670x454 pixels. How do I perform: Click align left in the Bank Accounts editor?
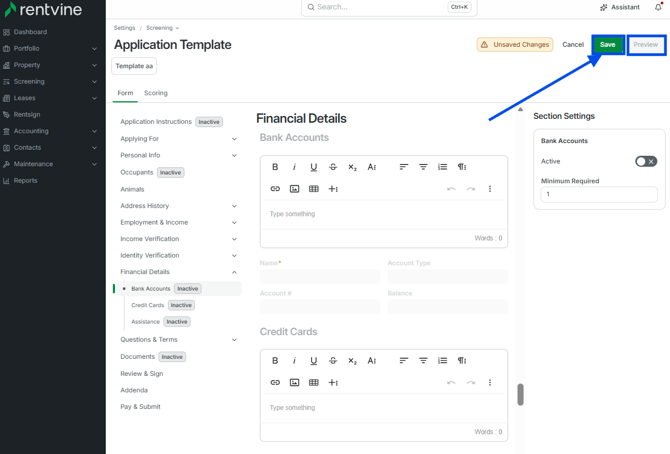404,167
